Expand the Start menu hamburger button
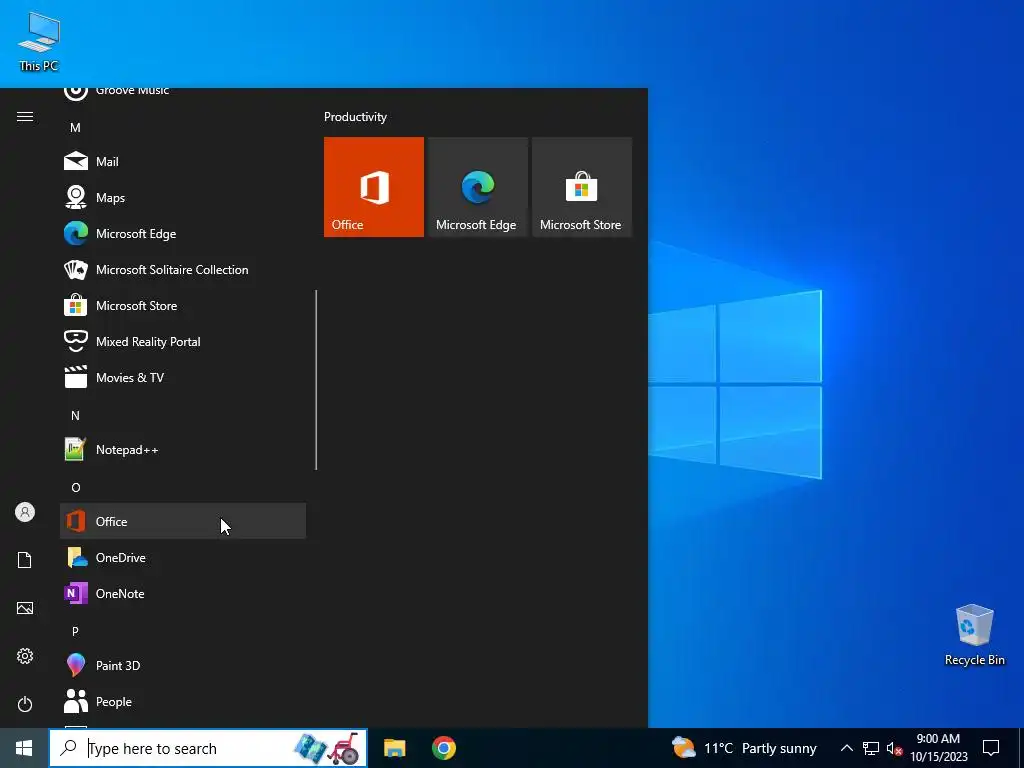 coord(25,117)
